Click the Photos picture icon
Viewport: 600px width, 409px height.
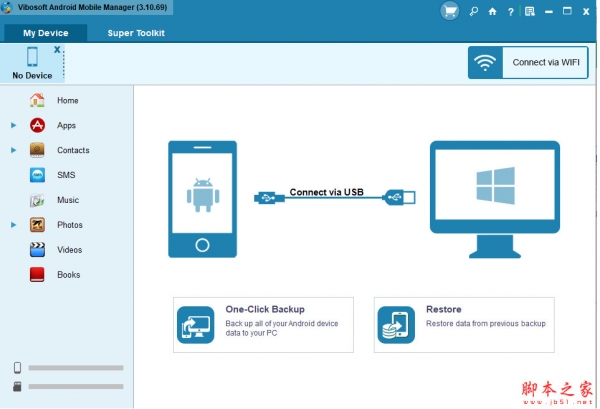37,225
